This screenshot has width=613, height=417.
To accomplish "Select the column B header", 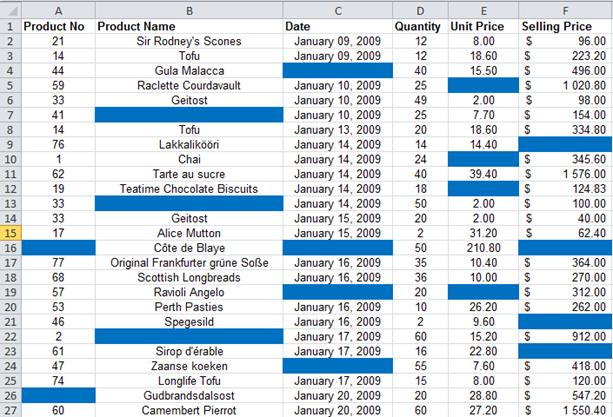I will 189,9.
